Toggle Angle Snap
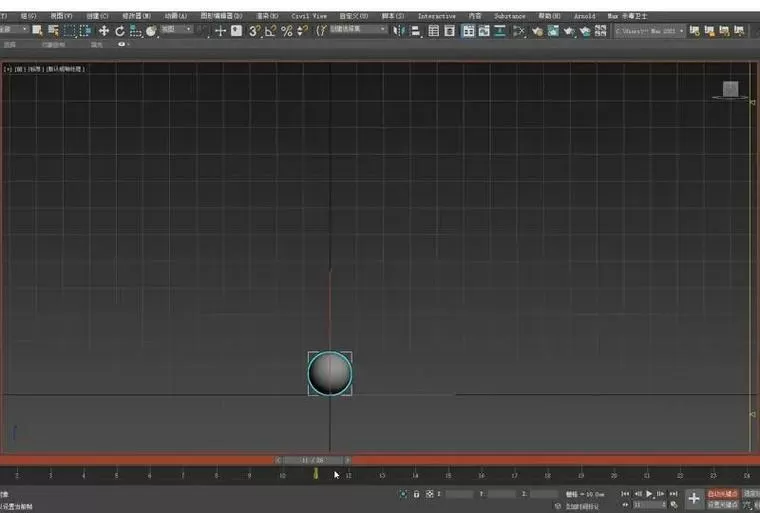Viewport: 760px width, 513px height. click(270, 31)
